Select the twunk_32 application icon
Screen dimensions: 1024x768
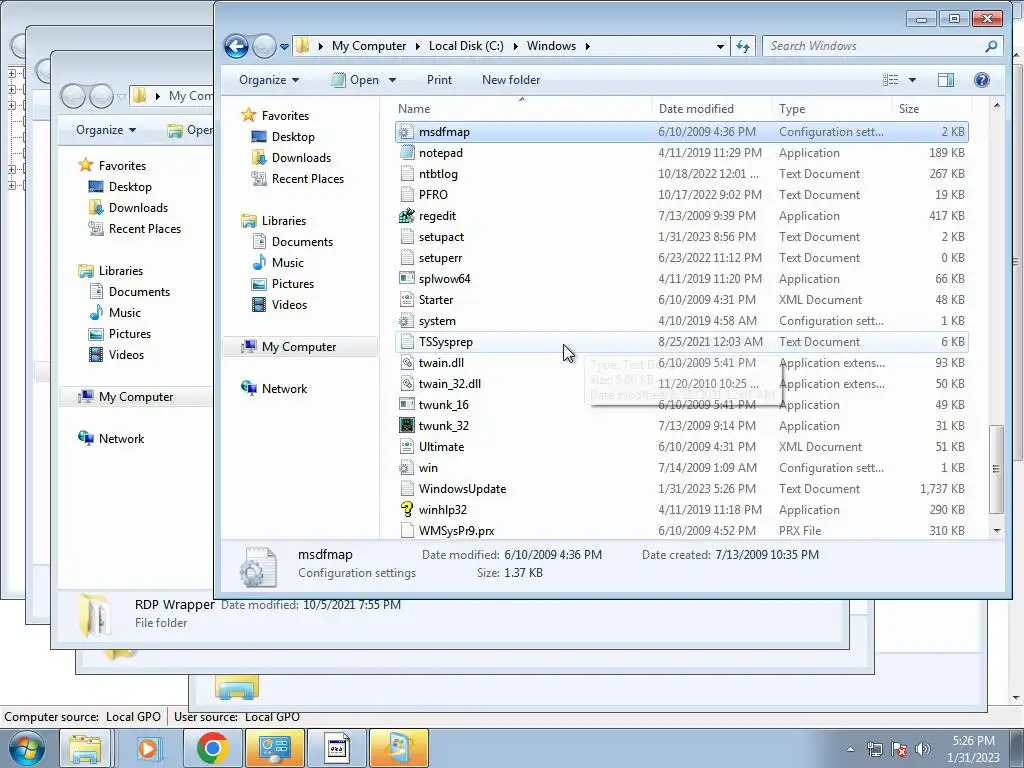407,426
